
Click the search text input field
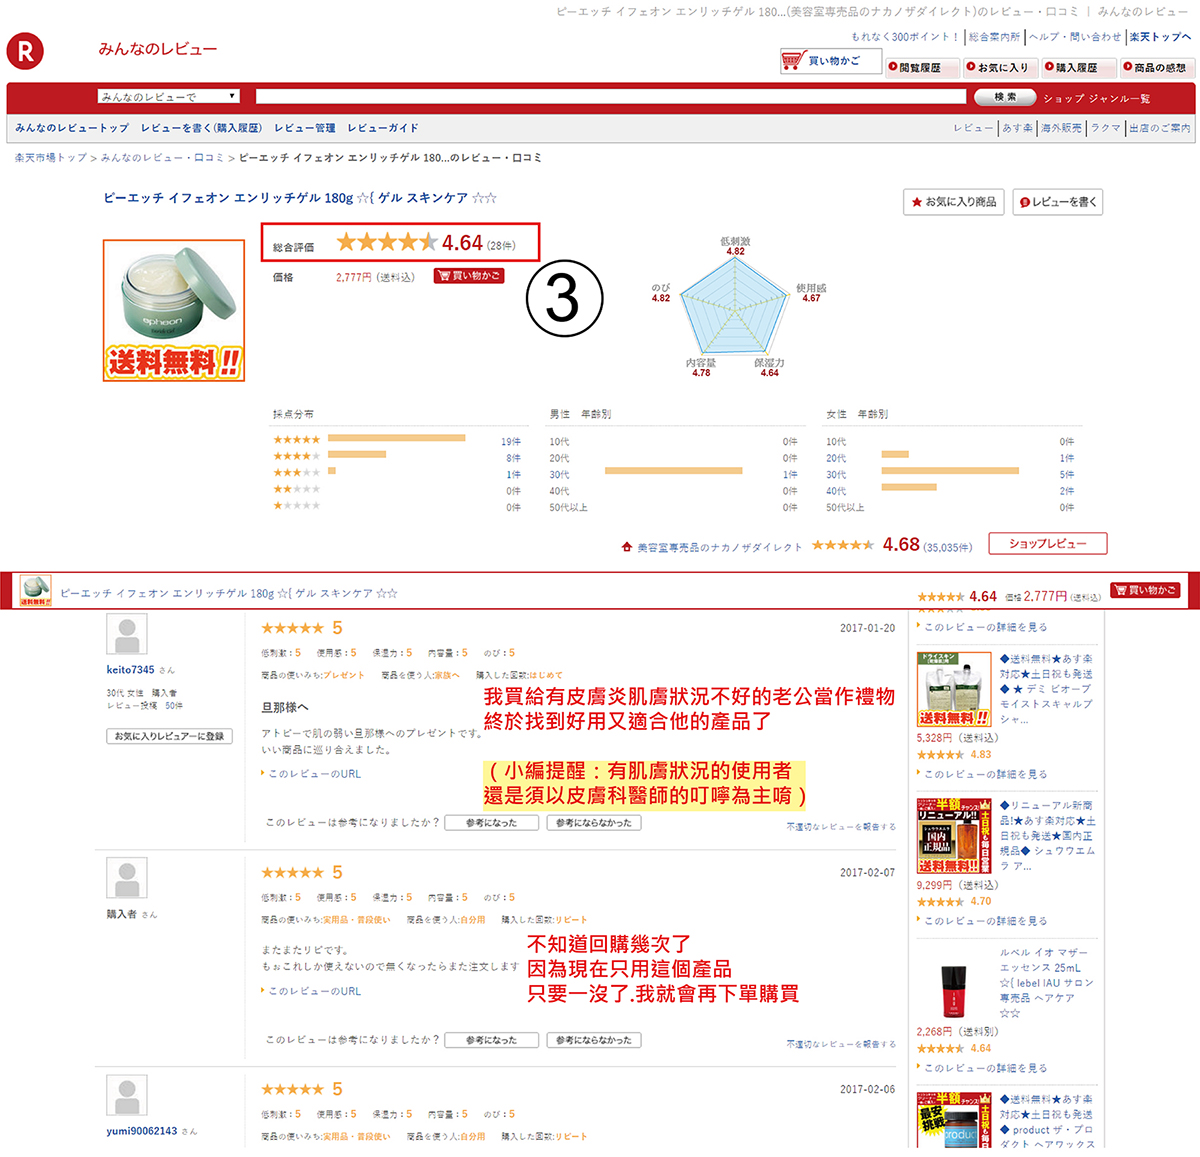click(x=610, y=97)
